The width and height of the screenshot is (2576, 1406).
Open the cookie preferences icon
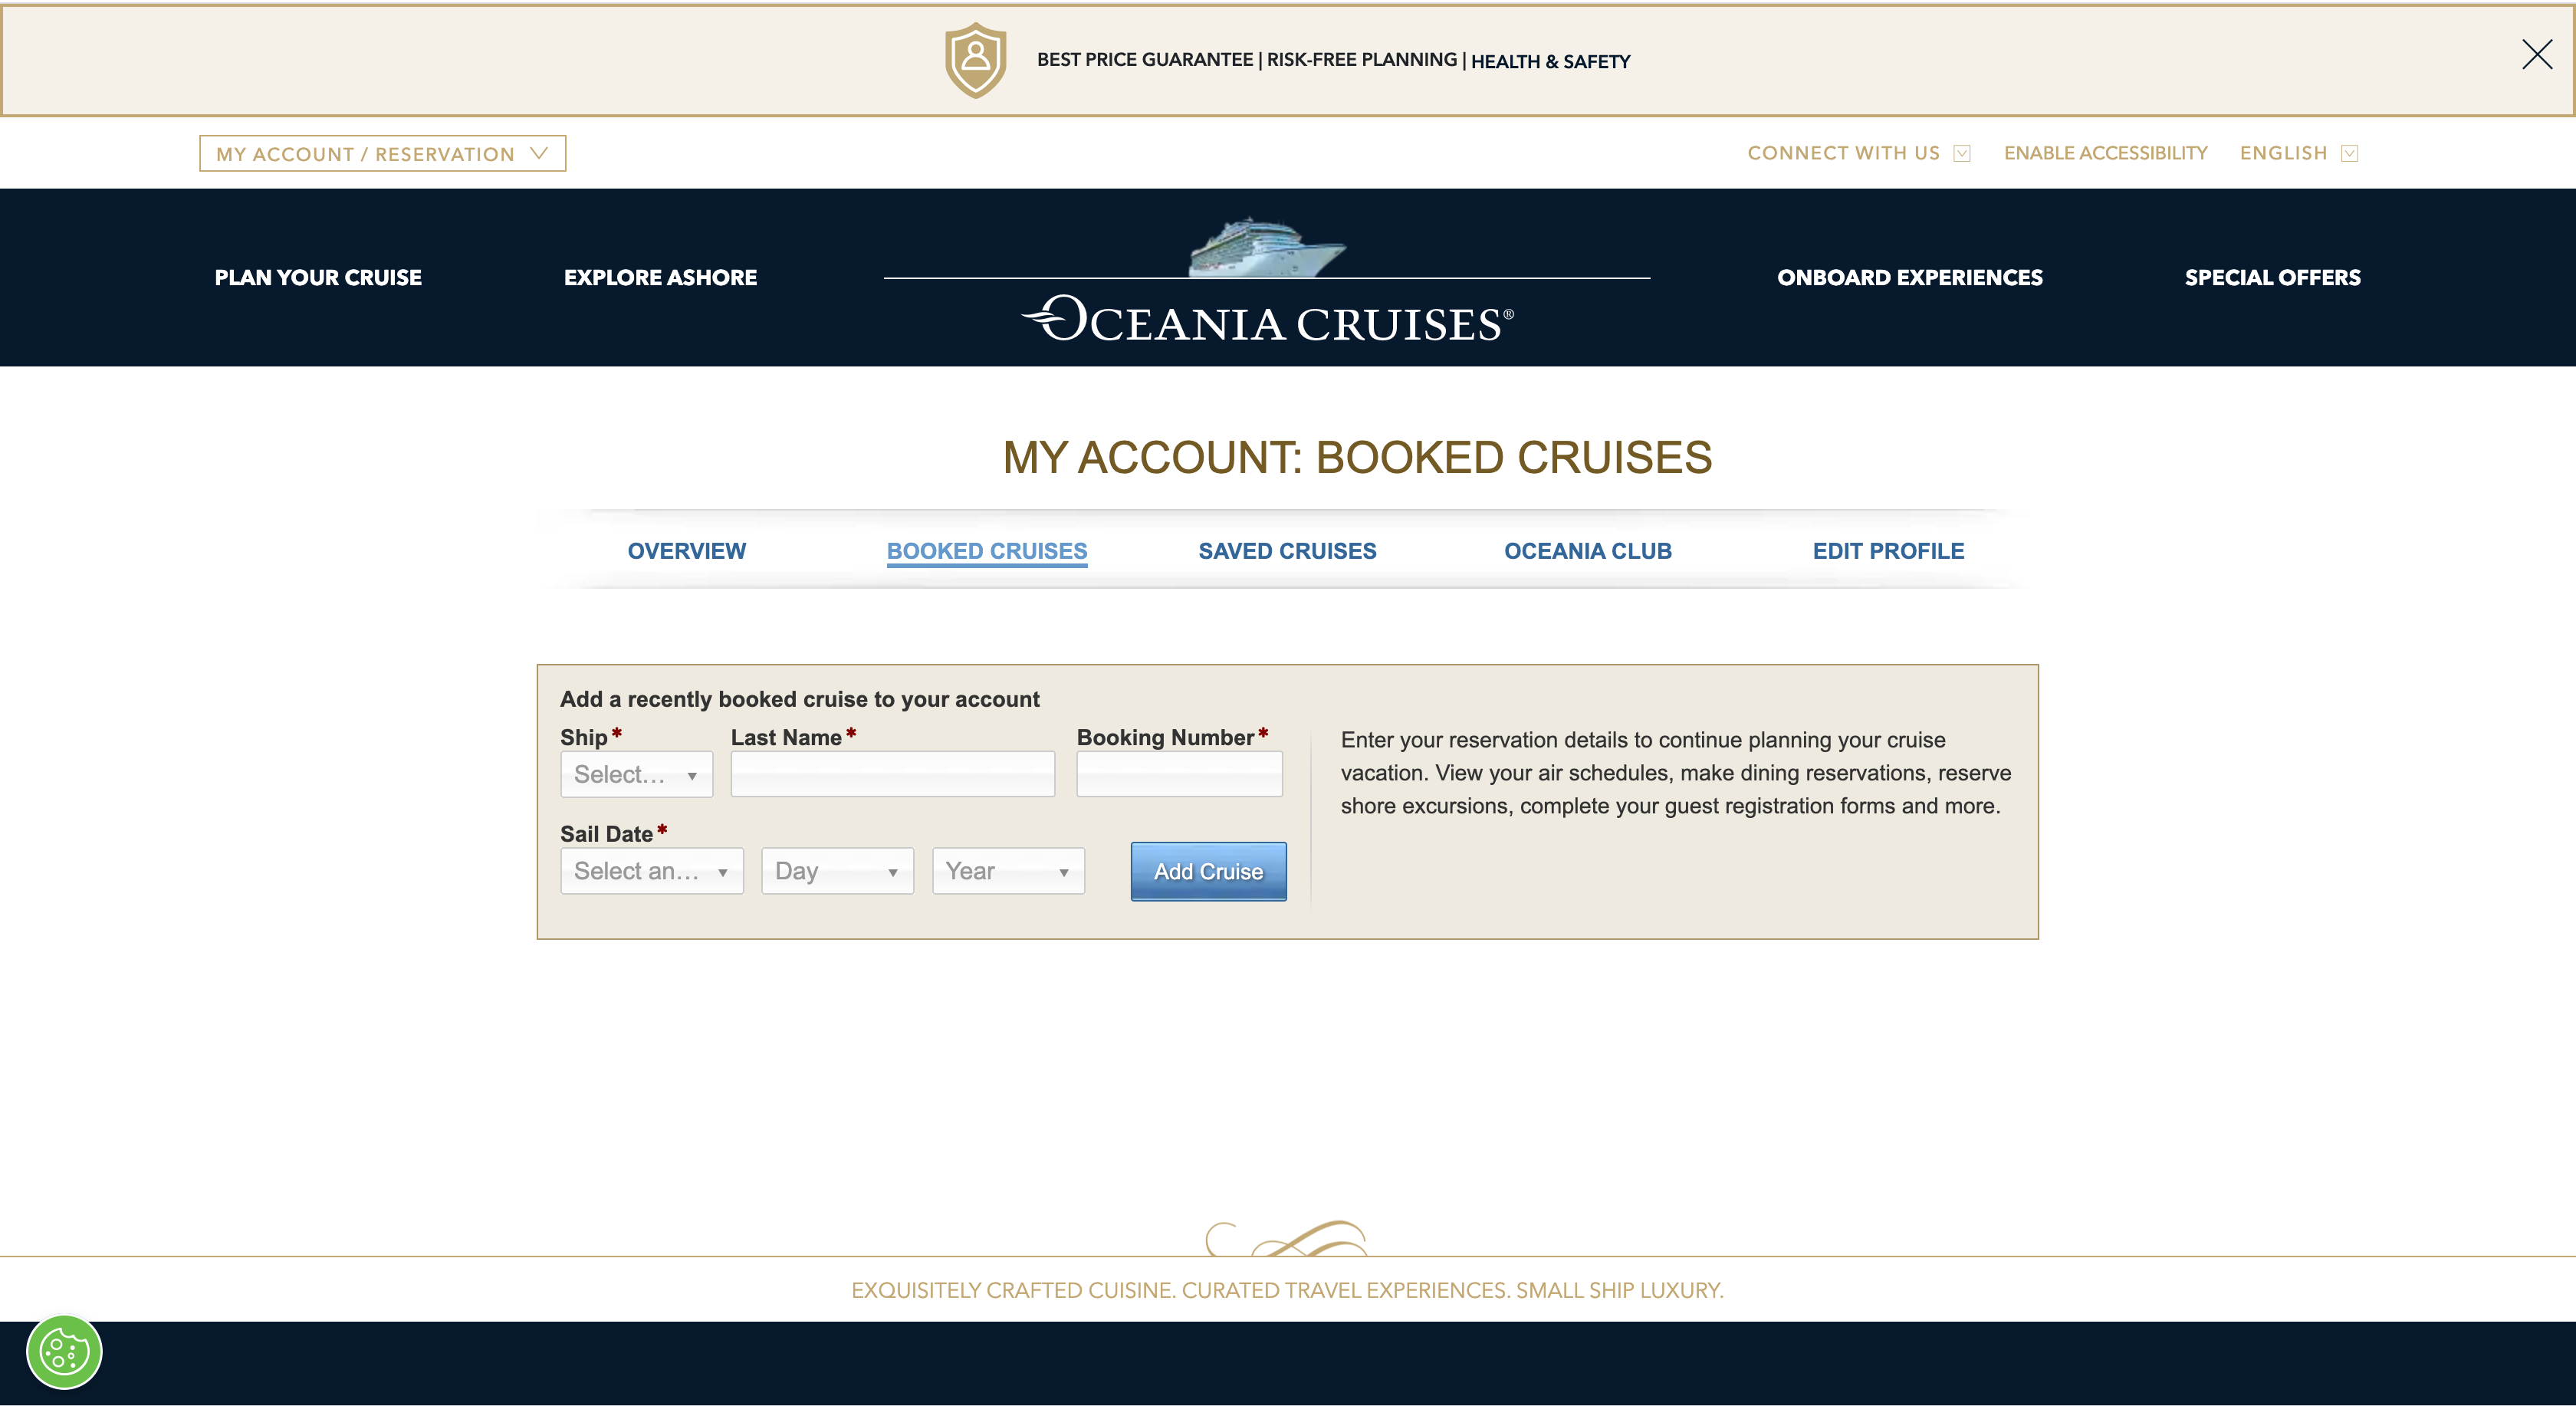coord(64,1352)
